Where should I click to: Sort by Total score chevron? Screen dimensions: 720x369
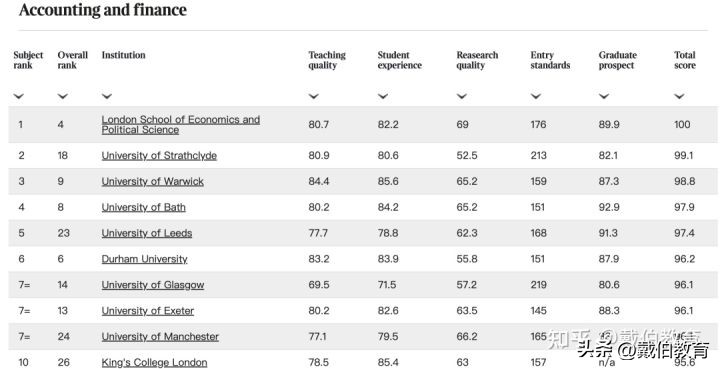[x=680, y=96]
